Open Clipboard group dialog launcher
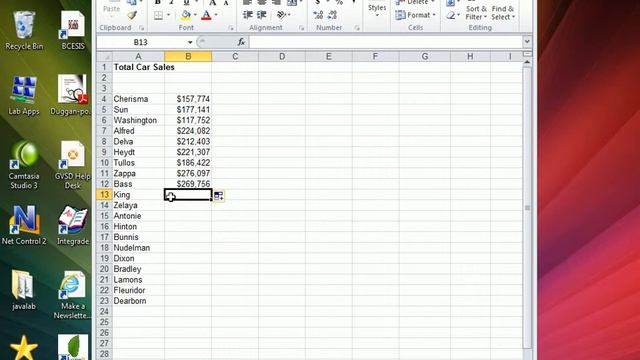The width and height of the screenshot is (640, 360). coord(142,28)
